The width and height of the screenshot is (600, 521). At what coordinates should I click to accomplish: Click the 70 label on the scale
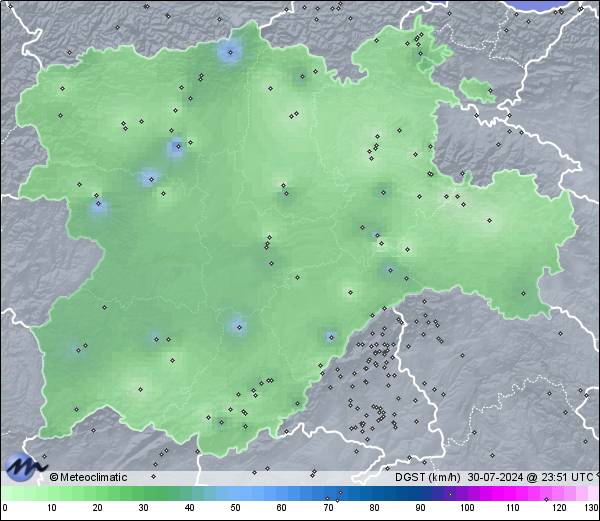point(328,508)
